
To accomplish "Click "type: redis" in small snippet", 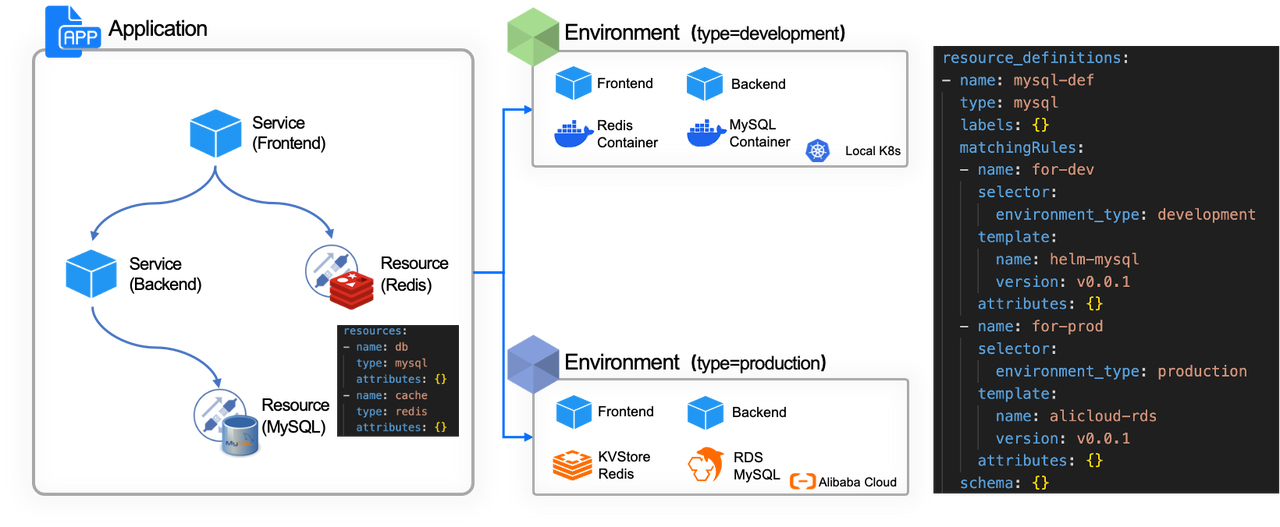I will click(391, 411).
